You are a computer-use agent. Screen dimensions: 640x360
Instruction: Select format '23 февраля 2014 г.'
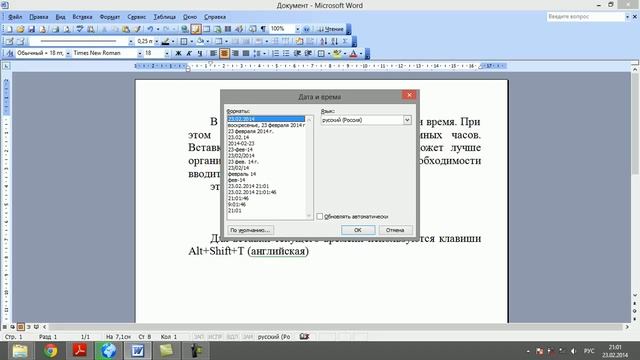pyautogui.click(x=251, y=131)
